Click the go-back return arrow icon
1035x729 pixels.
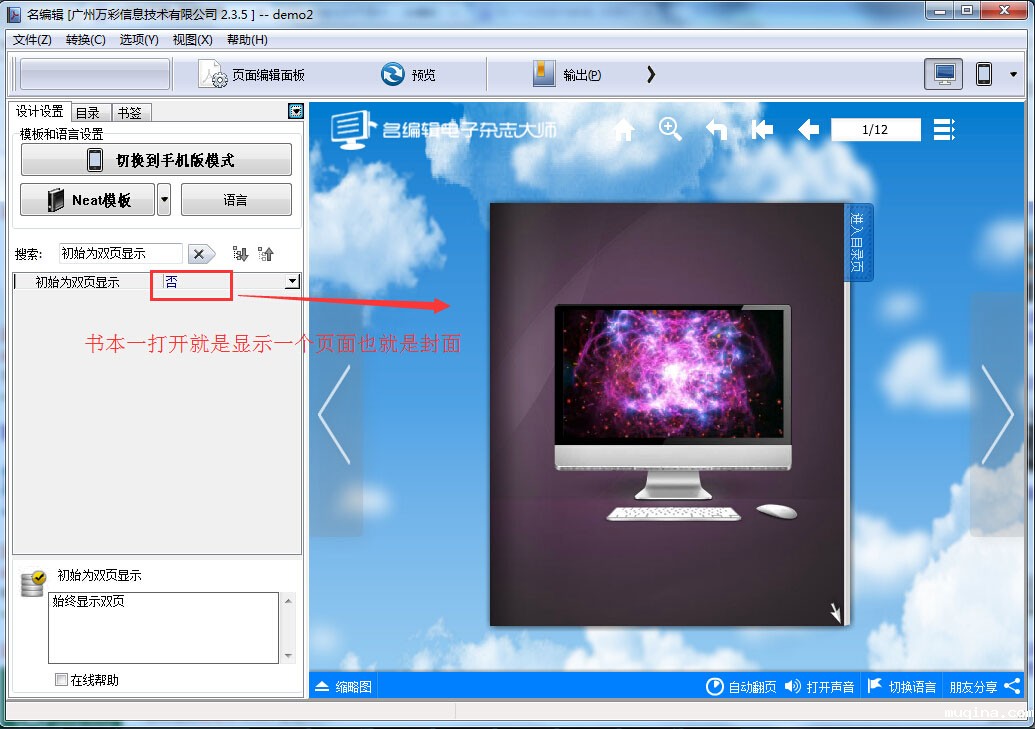pyautogui.click(x=716, y=130)
